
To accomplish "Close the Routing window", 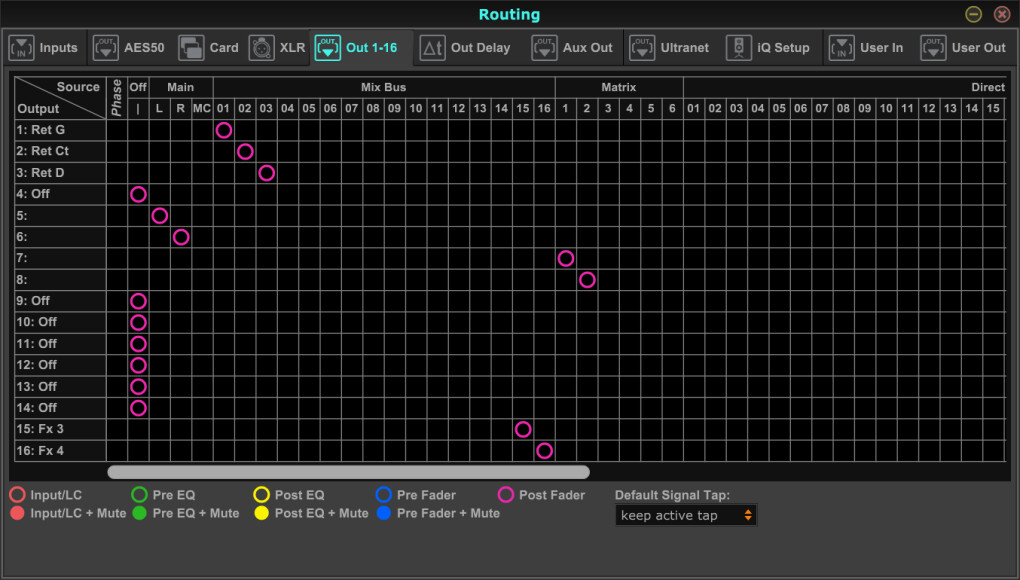I will pos(1002,14).
